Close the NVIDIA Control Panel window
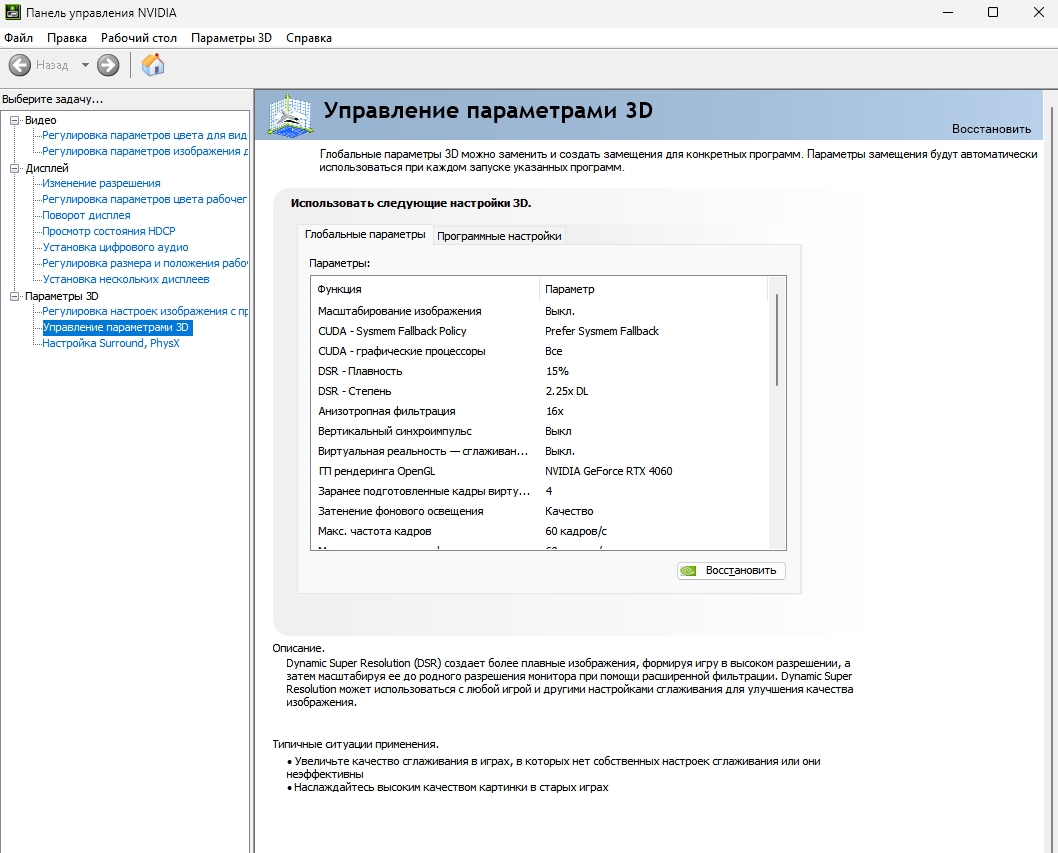 [x=1038, y=12]
